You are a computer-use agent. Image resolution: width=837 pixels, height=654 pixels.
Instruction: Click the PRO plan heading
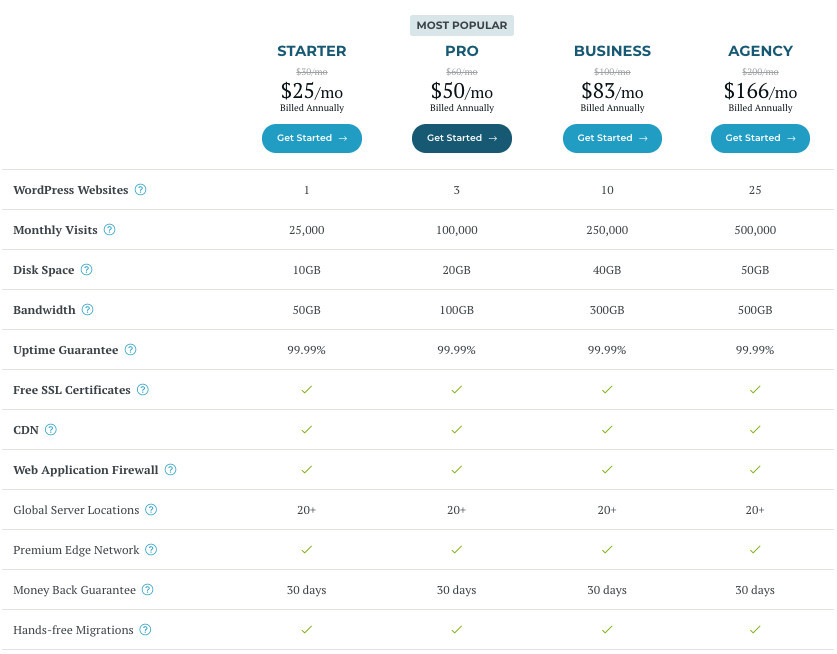pyautogui.click(x=462, y=51)
